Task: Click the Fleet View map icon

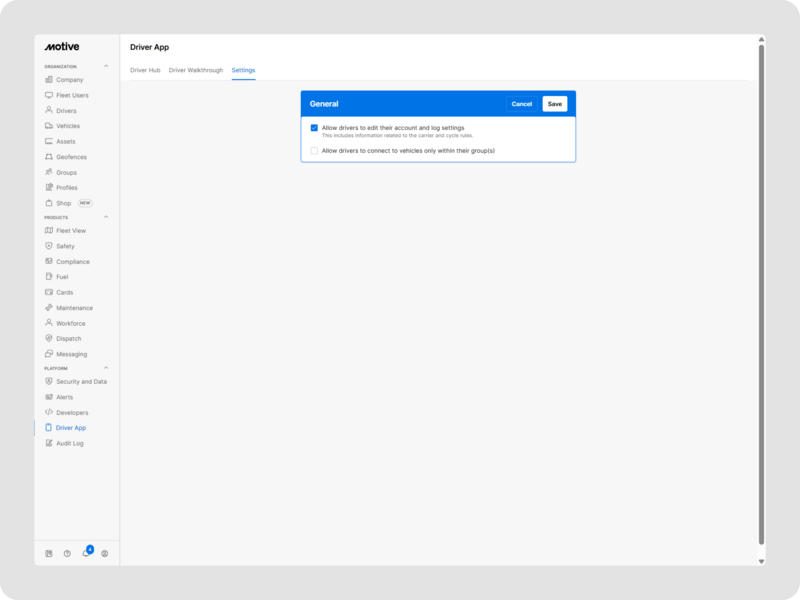Action: coord(49,231)
